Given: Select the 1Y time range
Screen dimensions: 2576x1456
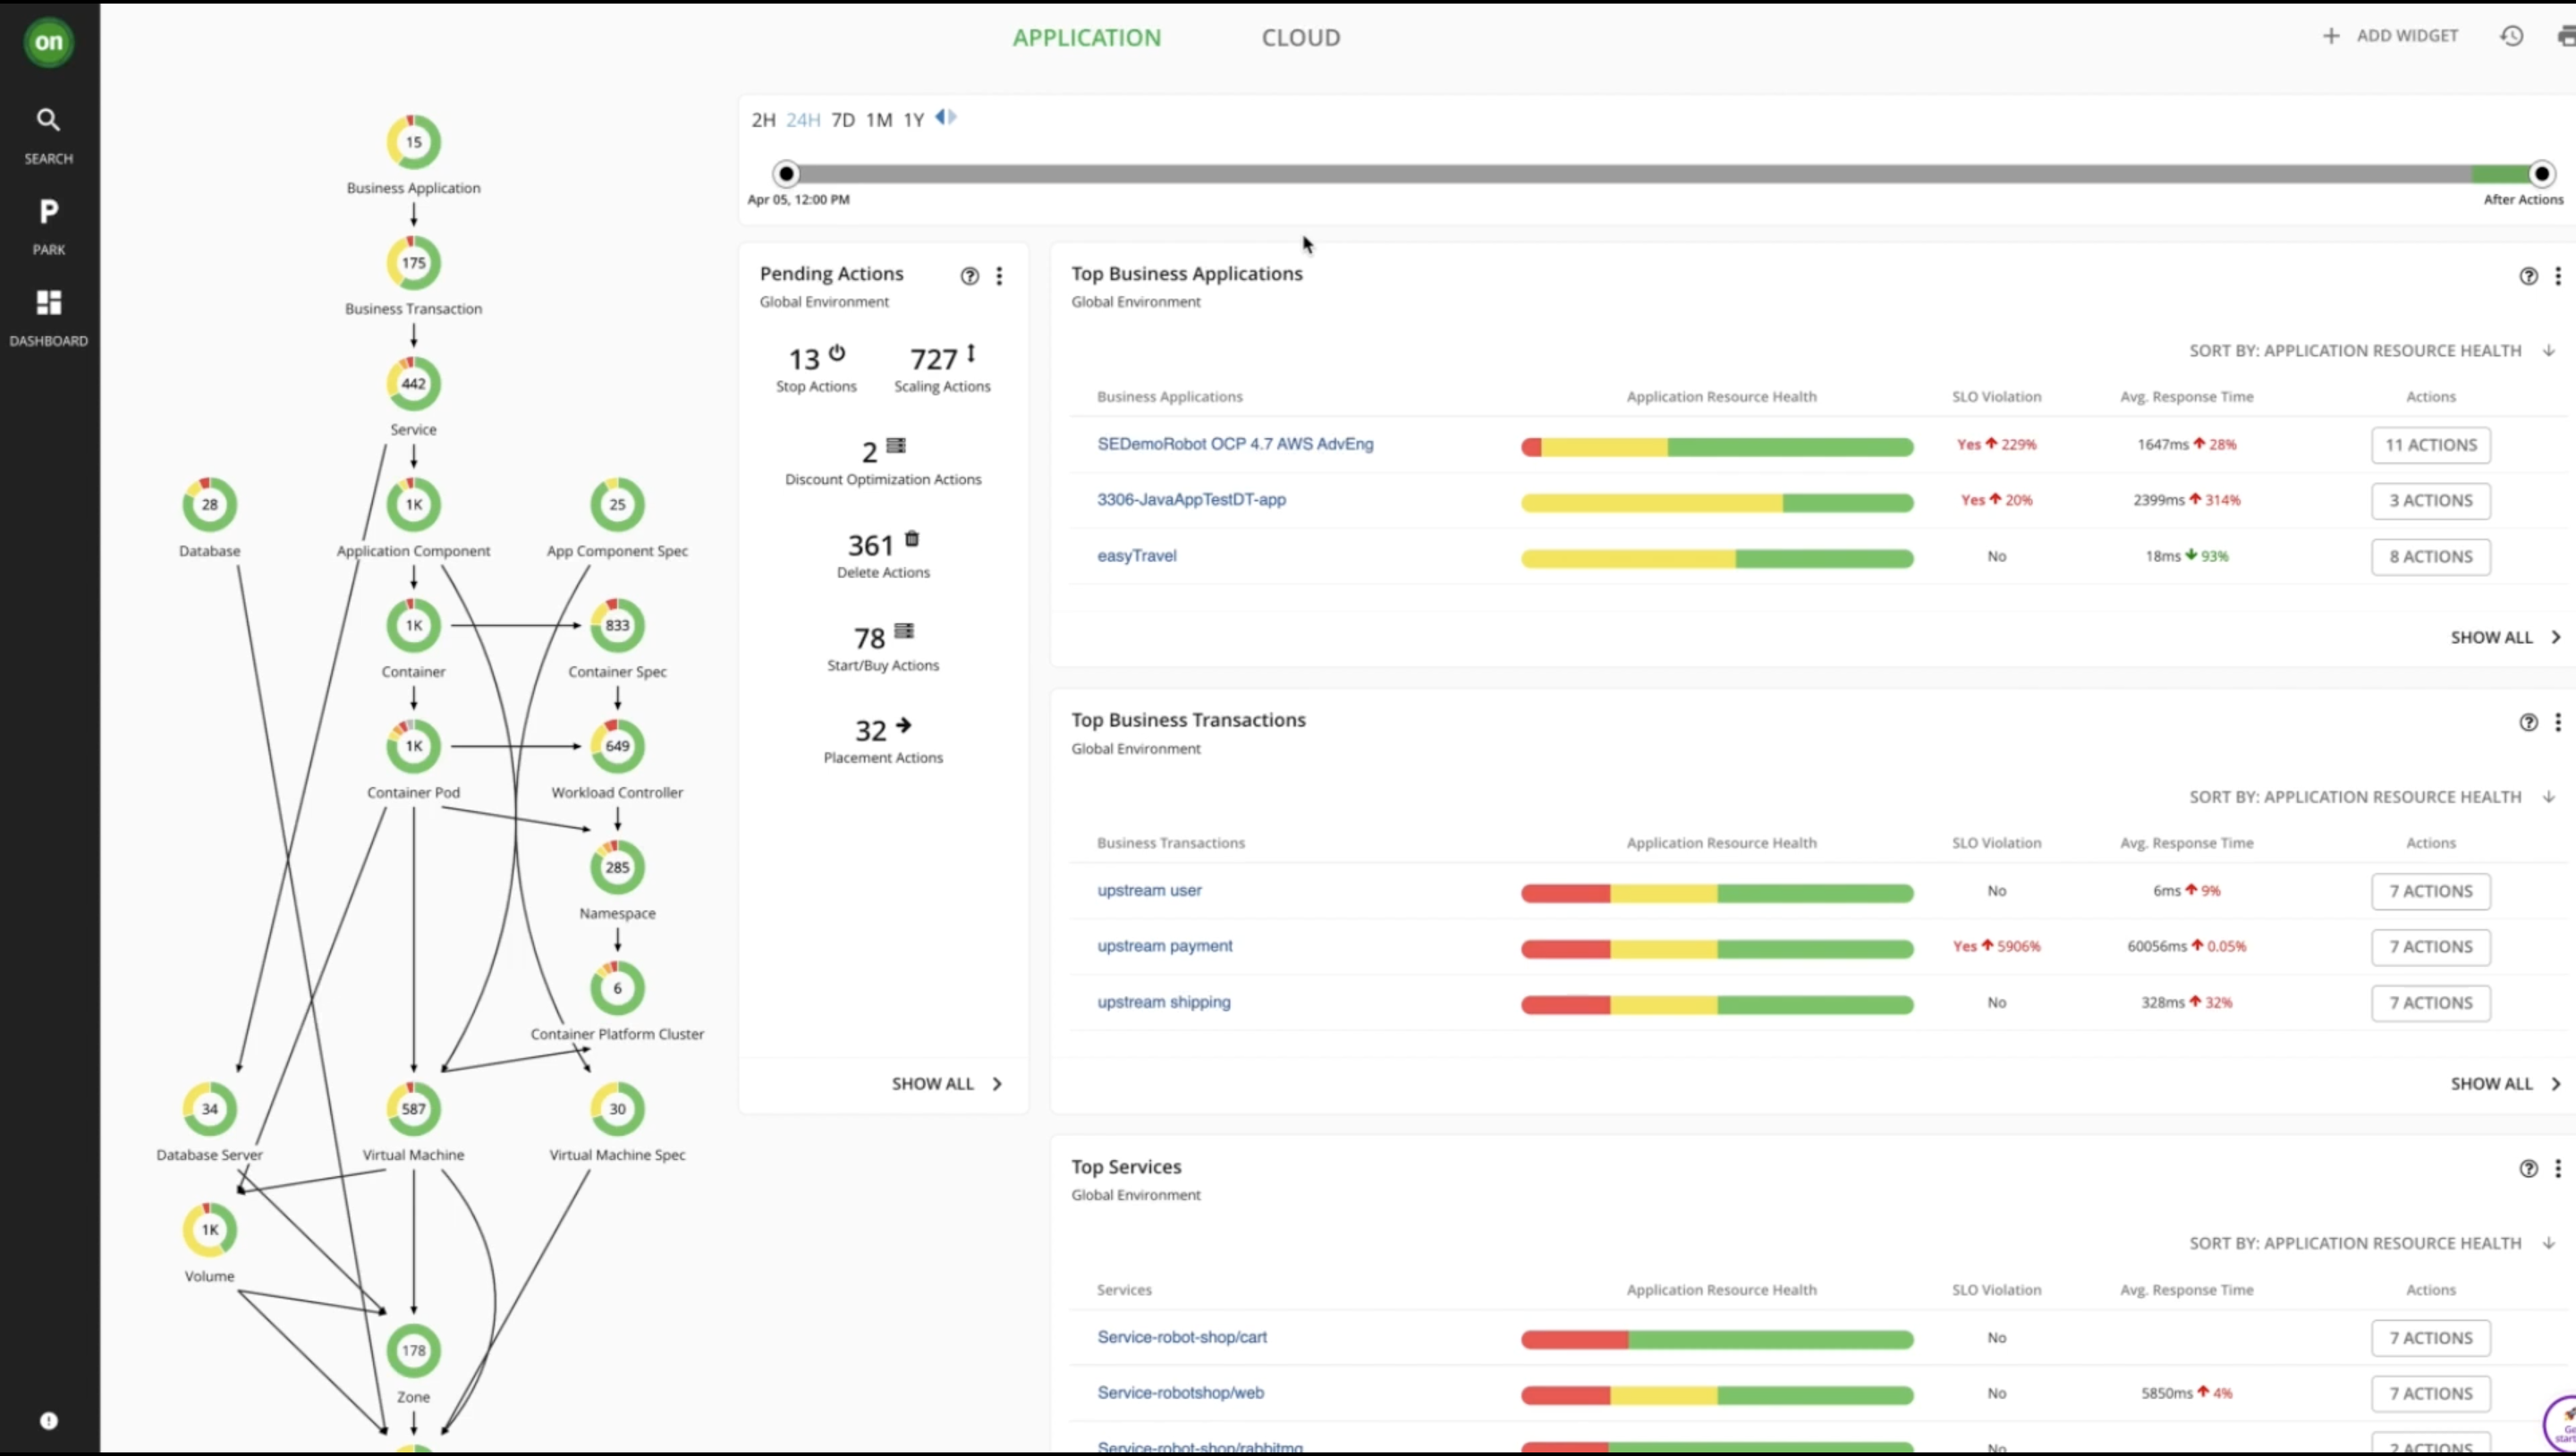Looking at the screenshot, I should point(913,120).
